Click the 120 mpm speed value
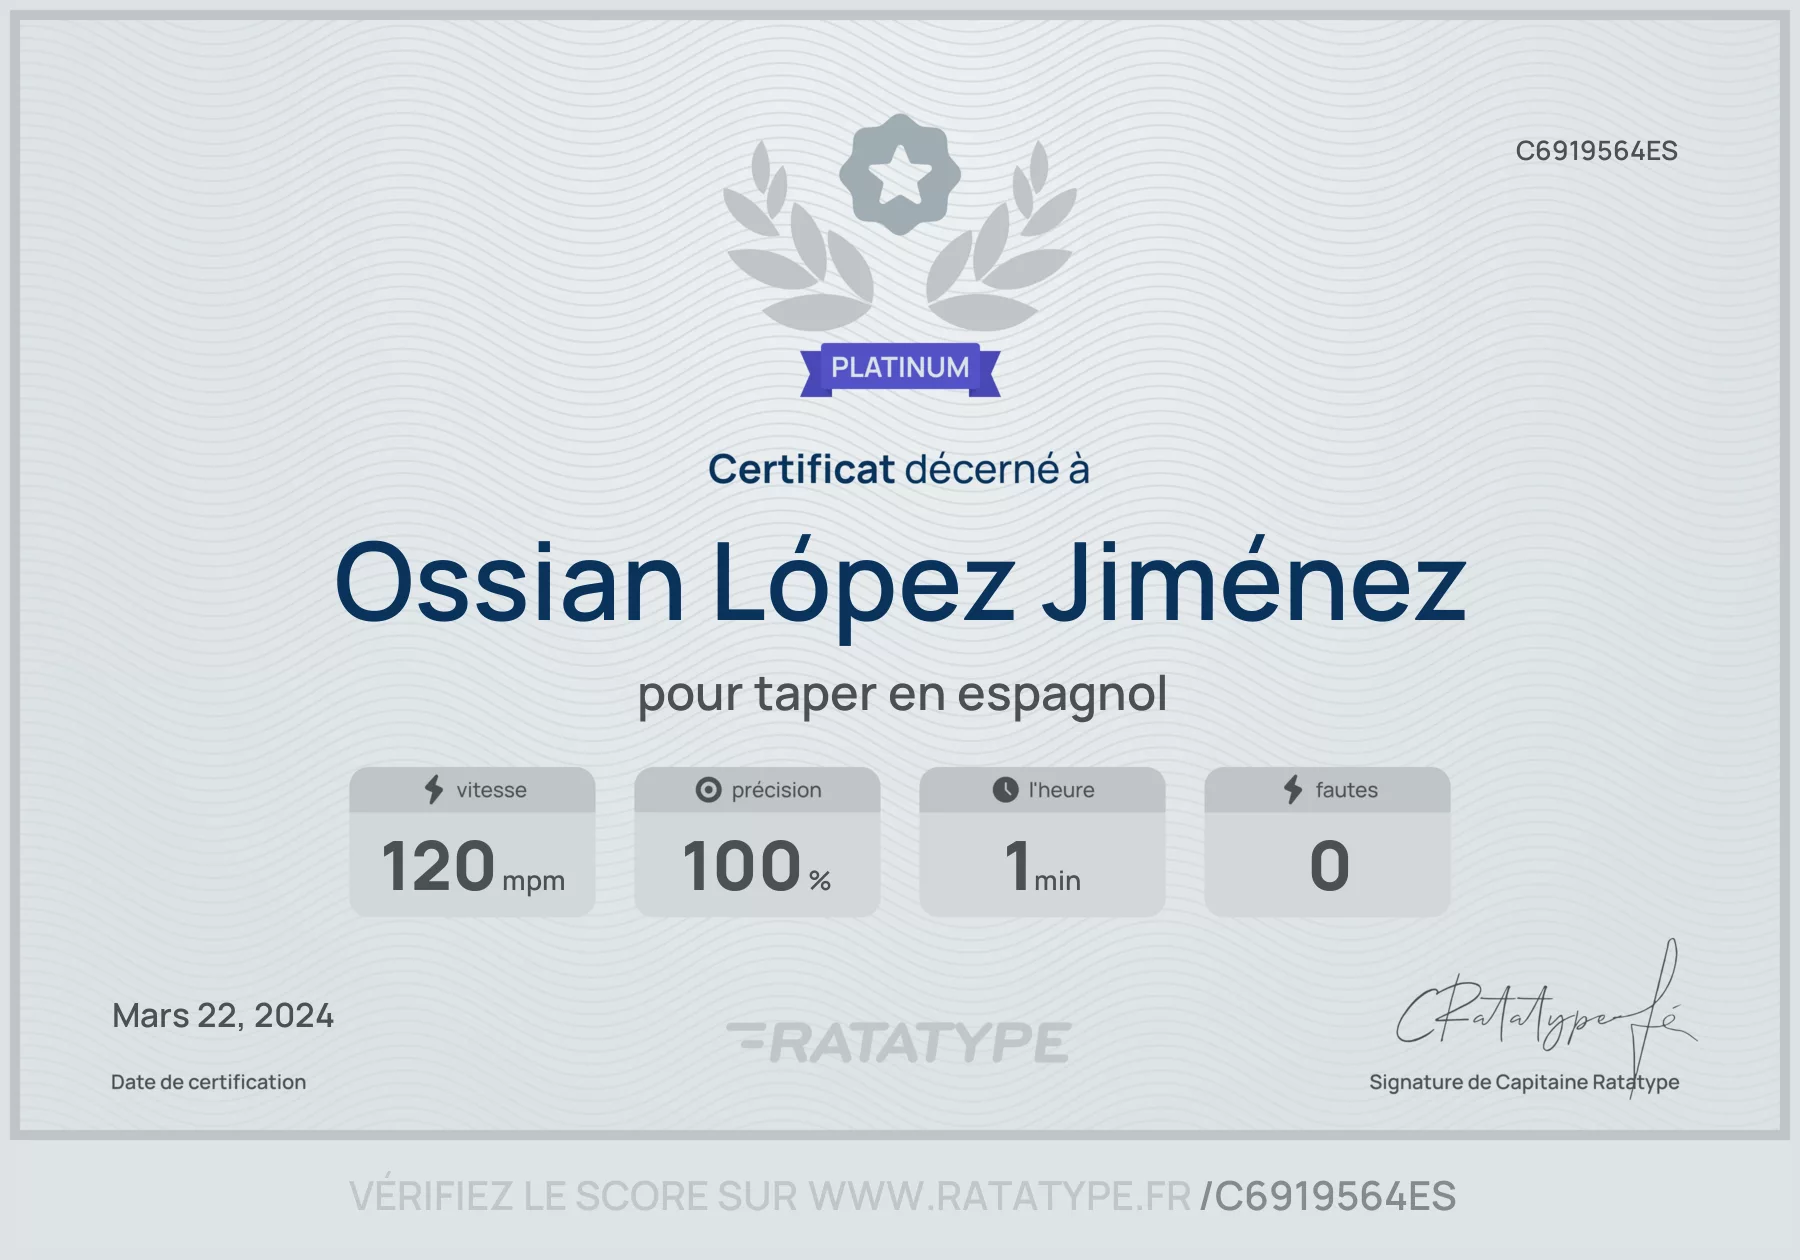1800x1260 pixels. coord(472,866)
